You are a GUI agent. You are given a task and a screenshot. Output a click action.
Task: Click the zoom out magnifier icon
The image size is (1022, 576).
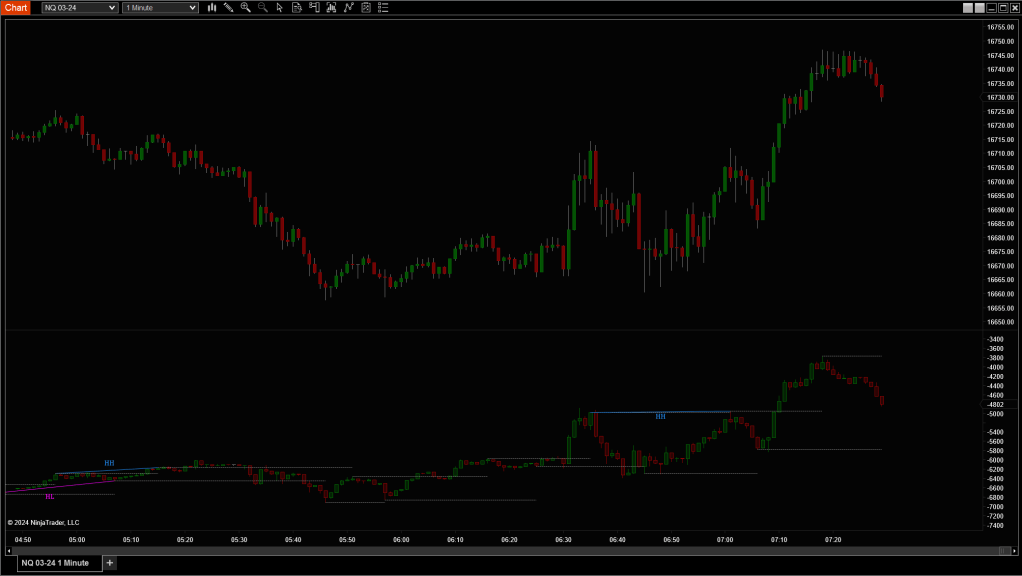point(262,7)
